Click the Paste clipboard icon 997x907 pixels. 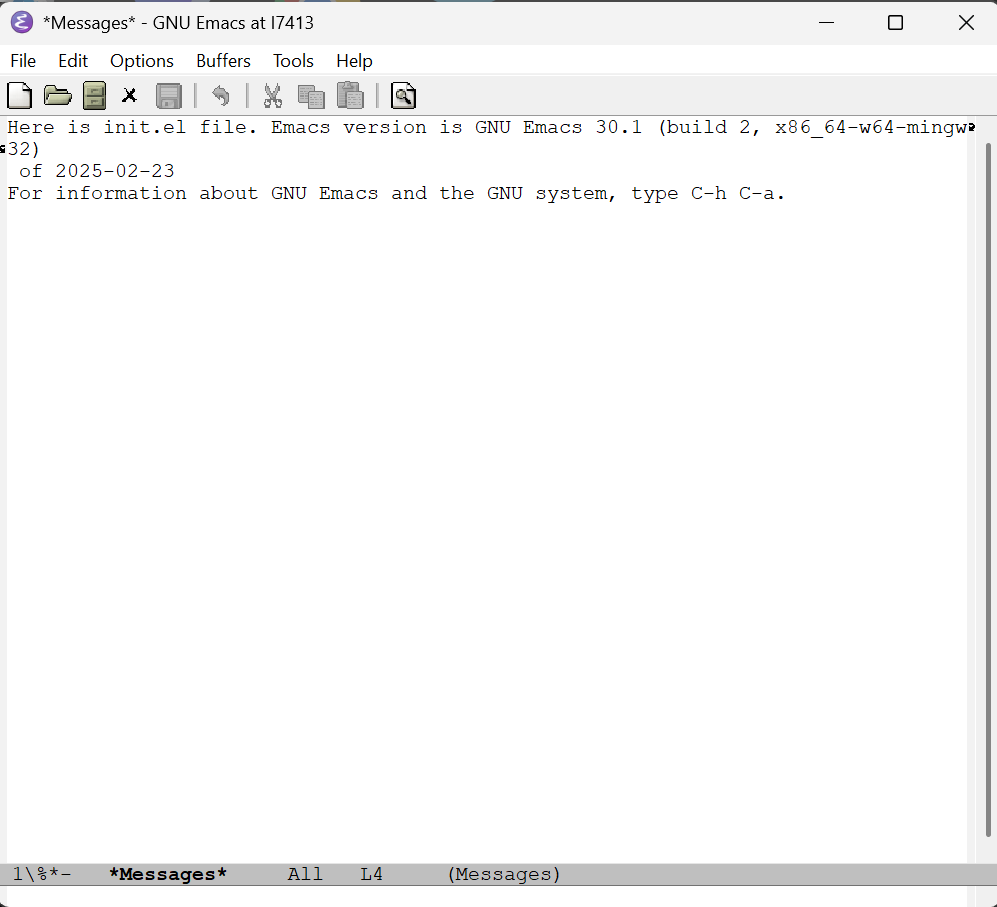pos(349,96)
